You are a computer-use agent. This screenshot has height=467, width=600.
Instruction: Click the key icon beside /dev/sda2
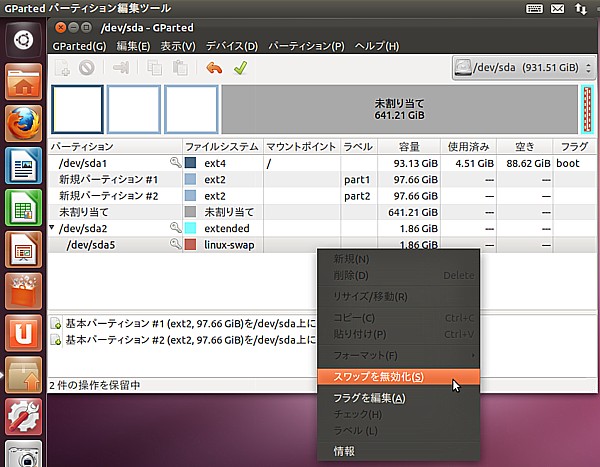[x=175, y=228]
